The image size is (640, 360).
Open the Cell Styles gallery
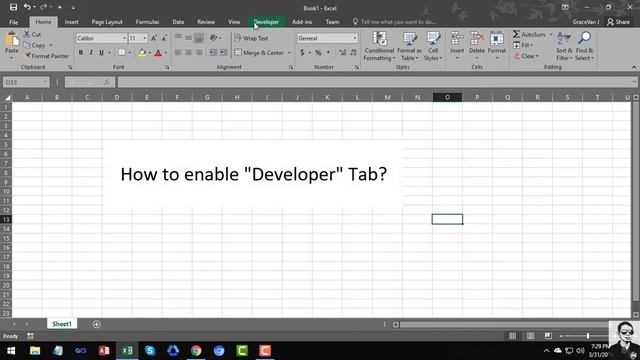tap(433, 47)
